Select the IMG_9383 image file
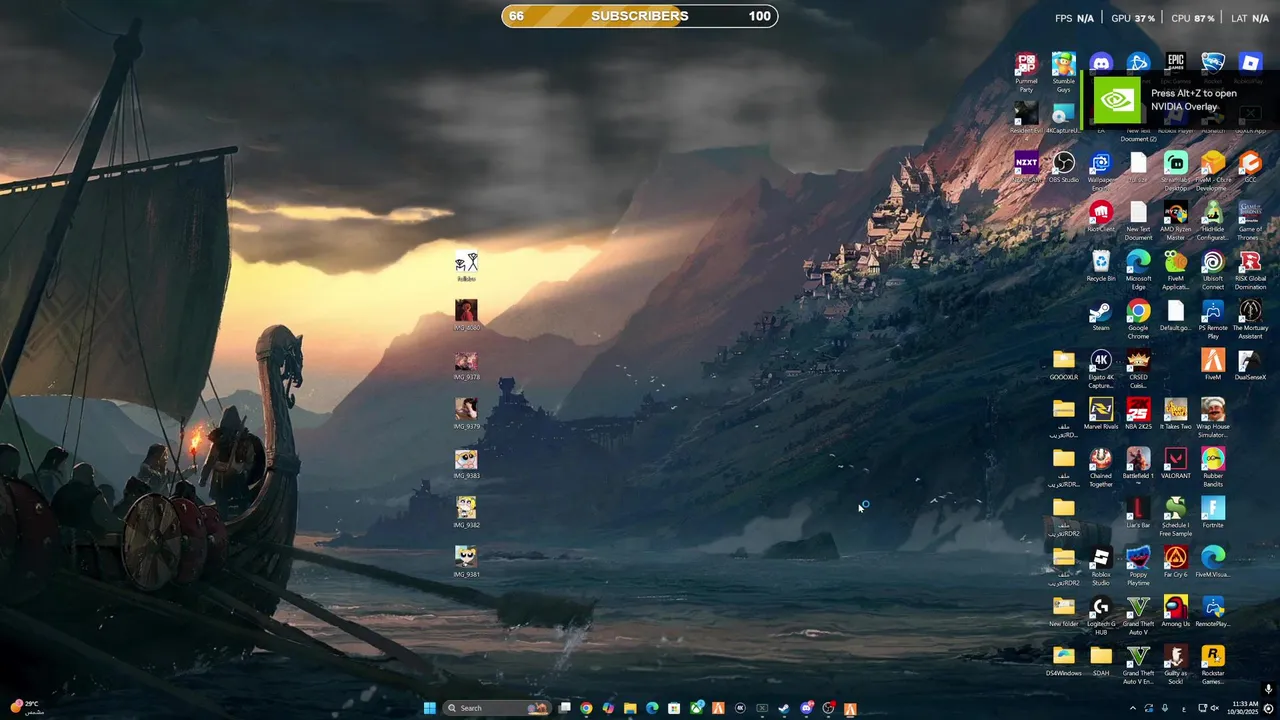 (x=466, y=462)
